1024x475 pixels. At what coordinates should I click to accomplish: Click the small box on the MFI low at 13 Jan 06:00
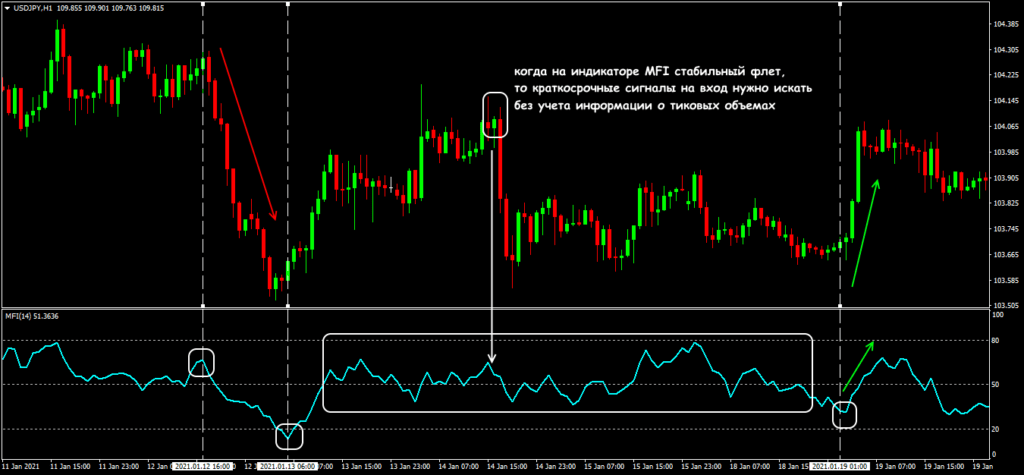(x=288, y=435)
